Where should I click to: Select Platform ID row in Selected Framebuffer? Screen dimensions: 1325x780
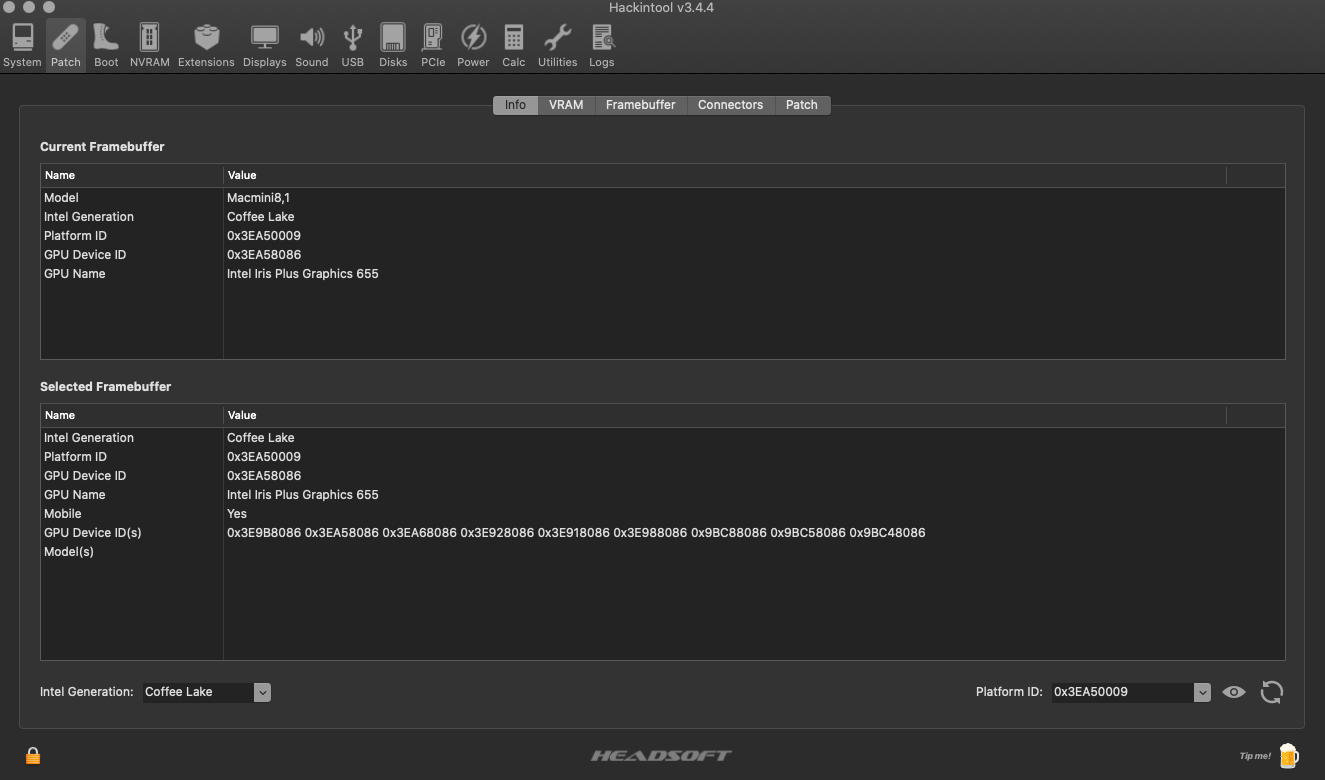pos(662,457)
